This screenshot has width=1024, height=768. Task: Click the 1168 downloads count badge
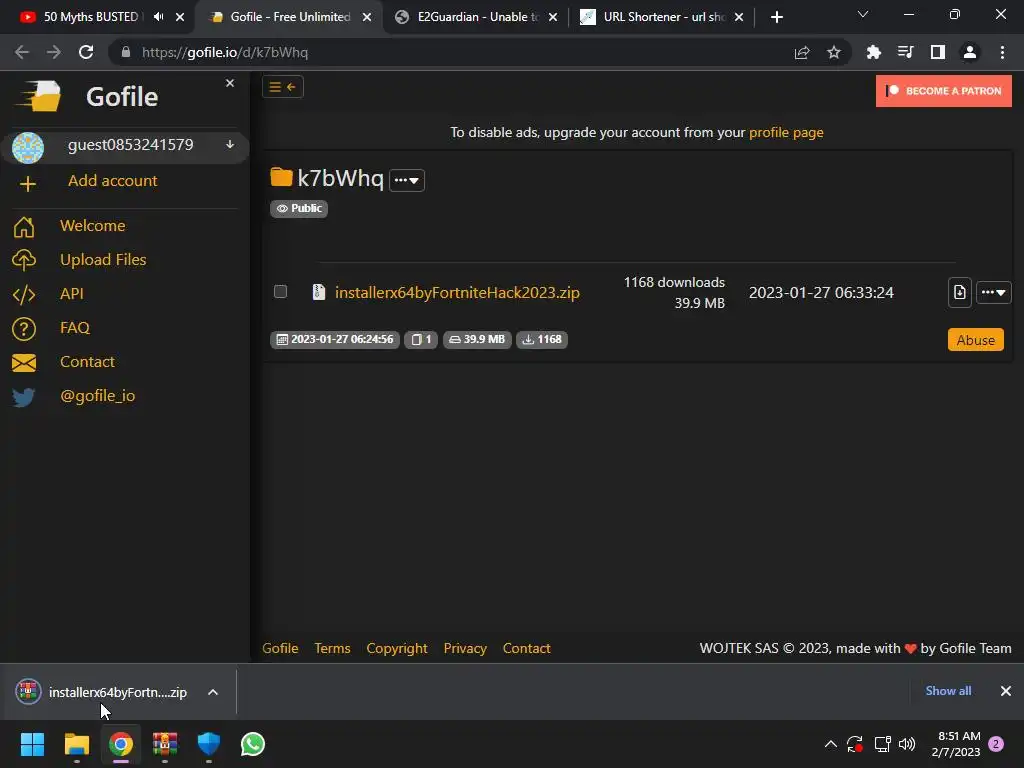(x=542, y=340)
